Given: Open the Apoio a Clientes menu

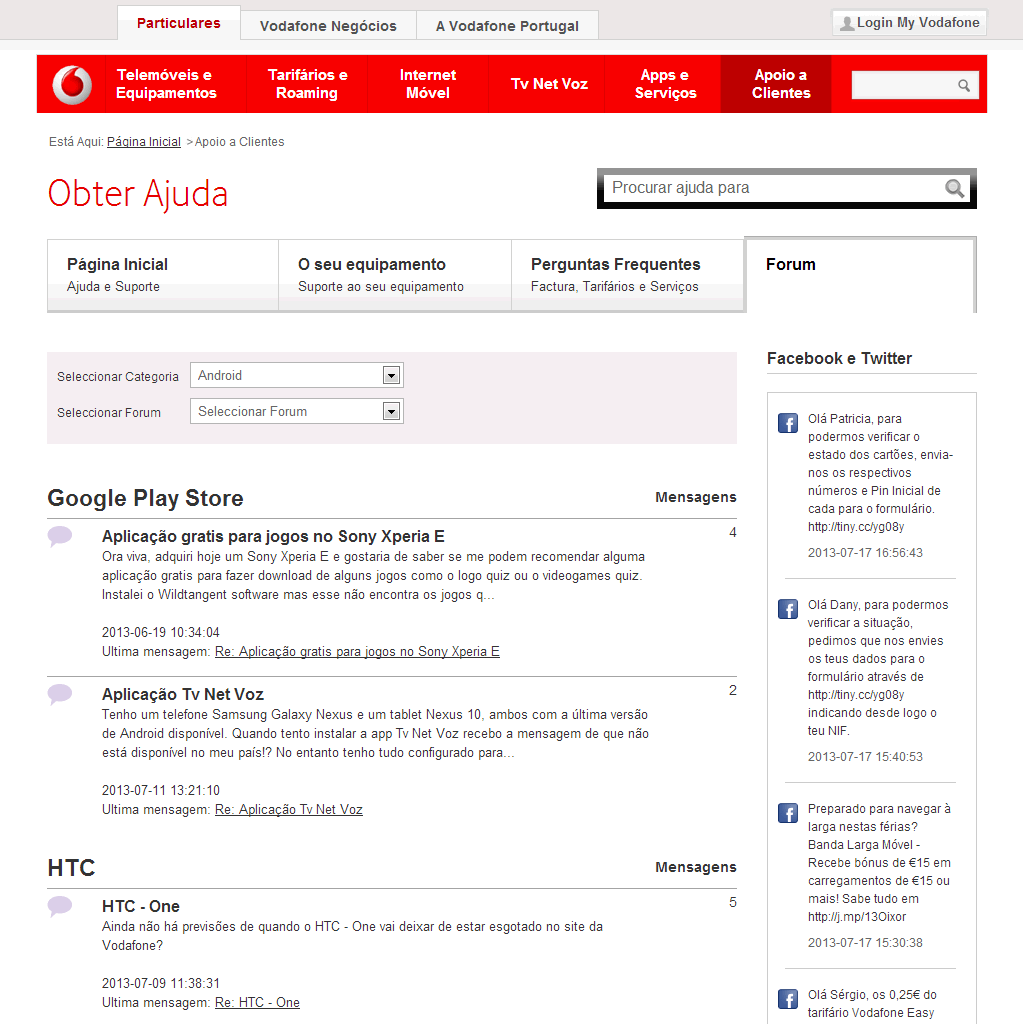Looking at the screenshot, I should pyautogui.click(x=775, y=84).
